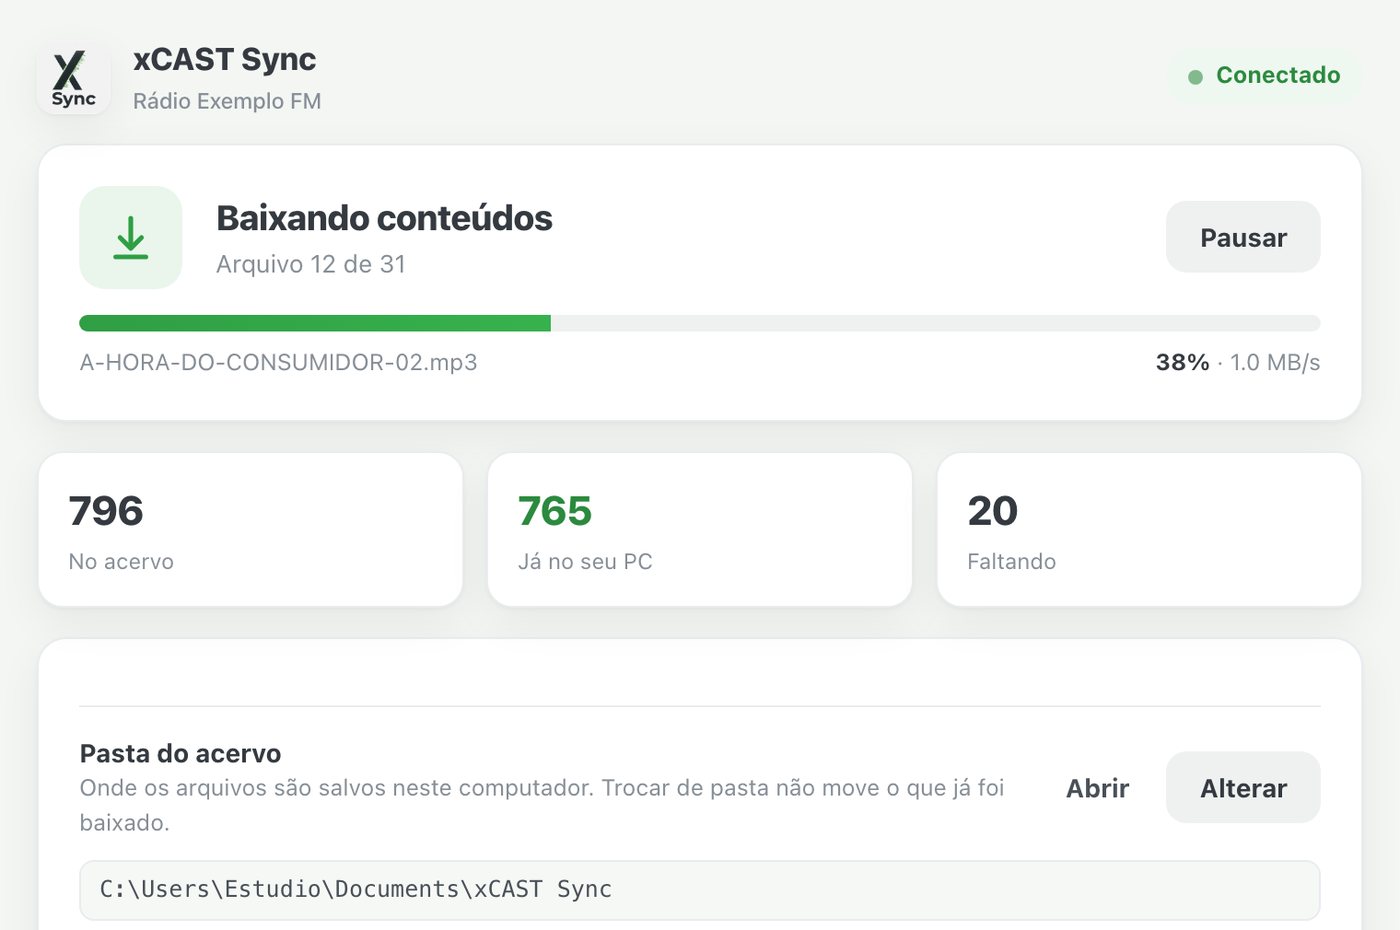This screenshot has height=930, width=1400.
Task: Click the 38% download percentage
Action: [1182, 362]
